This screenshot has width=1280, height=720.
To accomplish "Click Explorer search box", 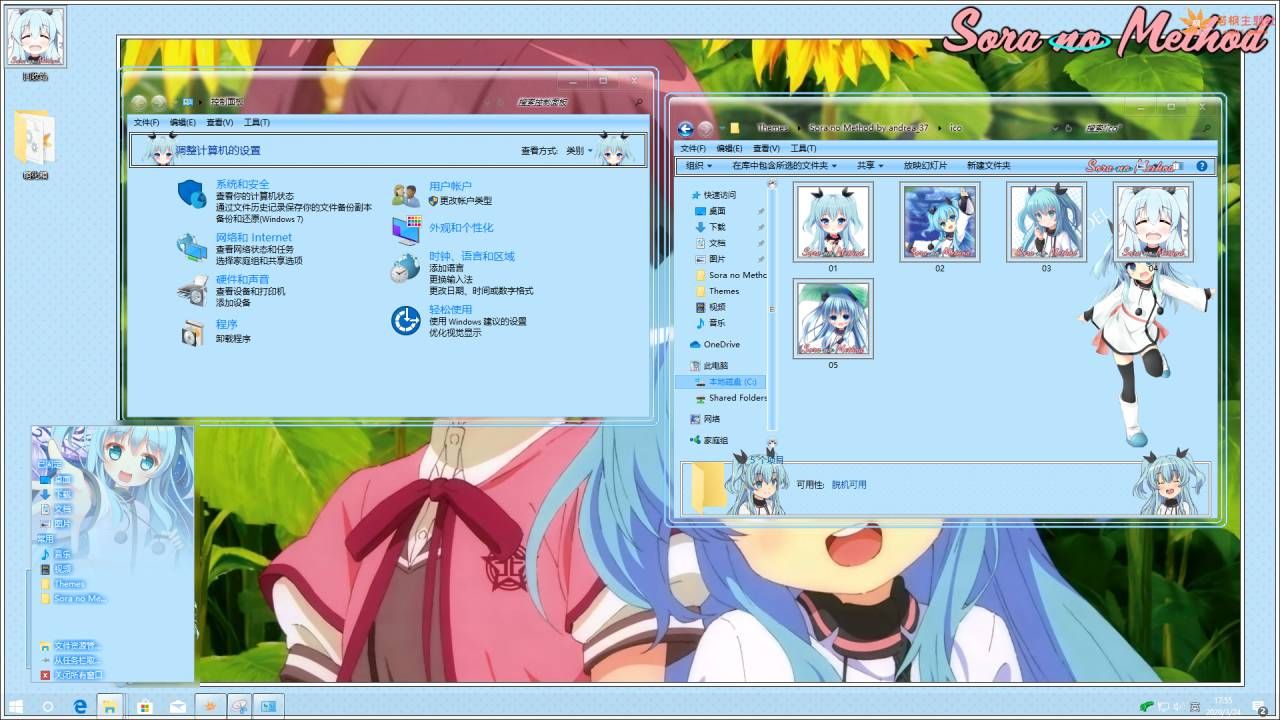I will click(x=1146, y=129).
